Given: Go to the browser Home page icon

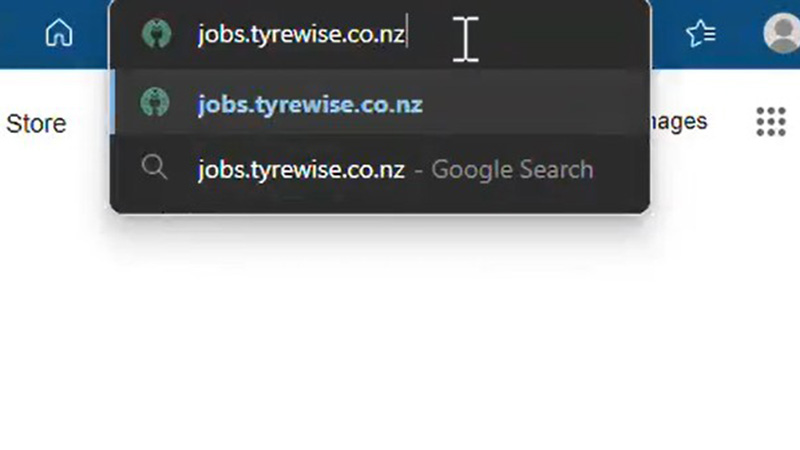Looking at the screenshot, I should pos(59,33).
